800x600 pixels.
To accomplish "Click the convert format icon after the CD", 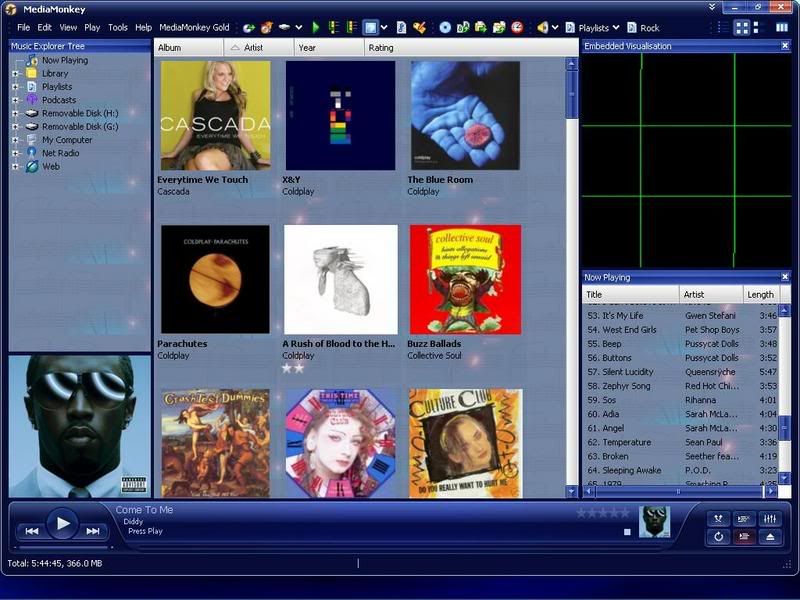I will pyautogui.click(x=463, y=28).
